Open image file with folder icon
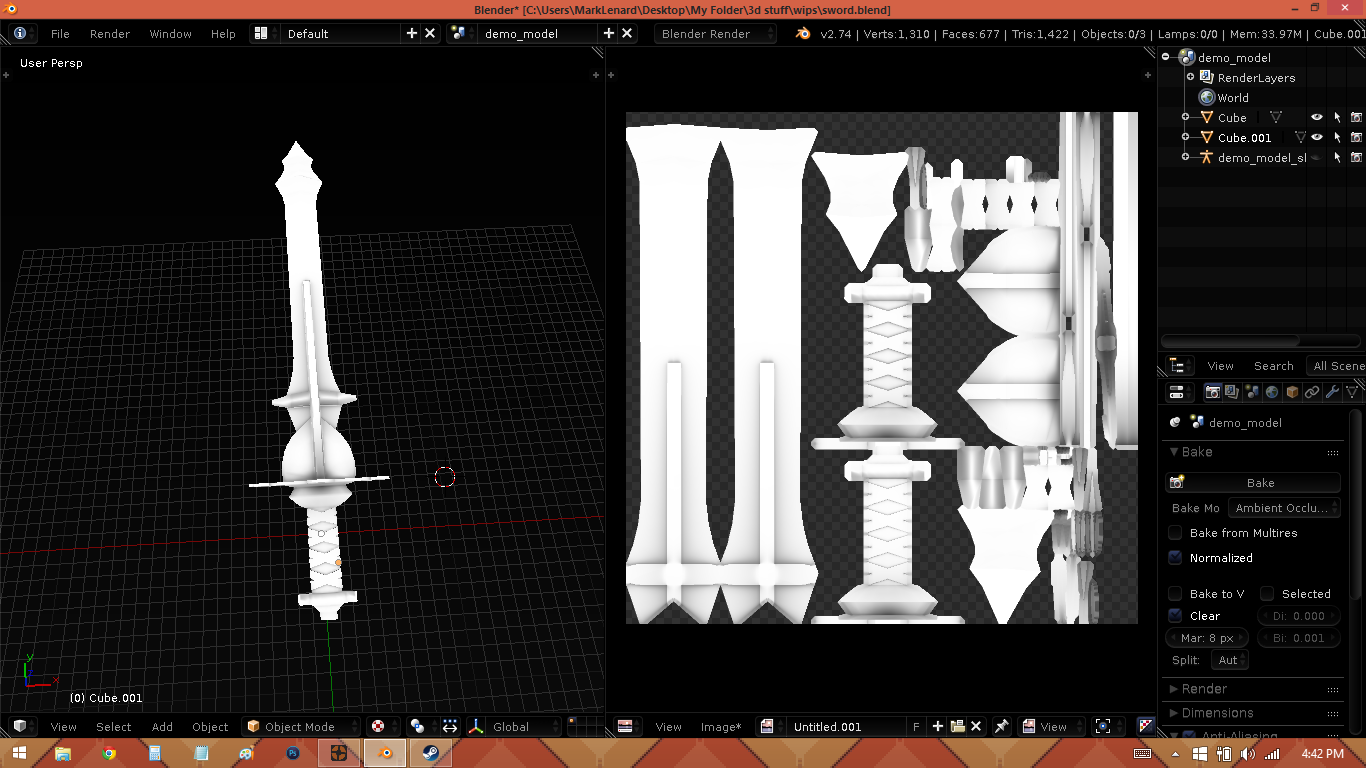1366x768 pixels. click(x=957, y=727)
